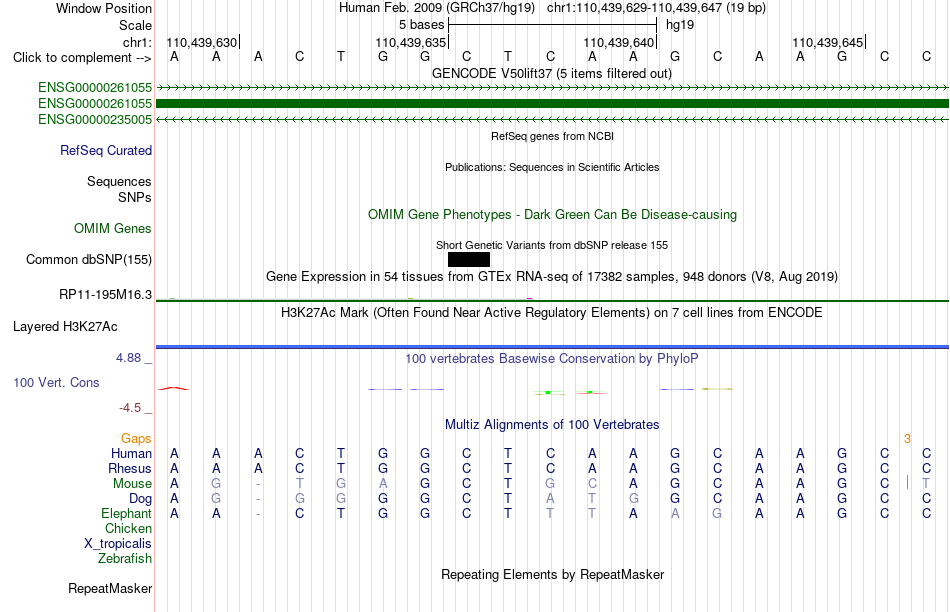The image size is (950, 612).
Task: Open the Common dbSNP(155) track label
Action: (x=88, y=259)
